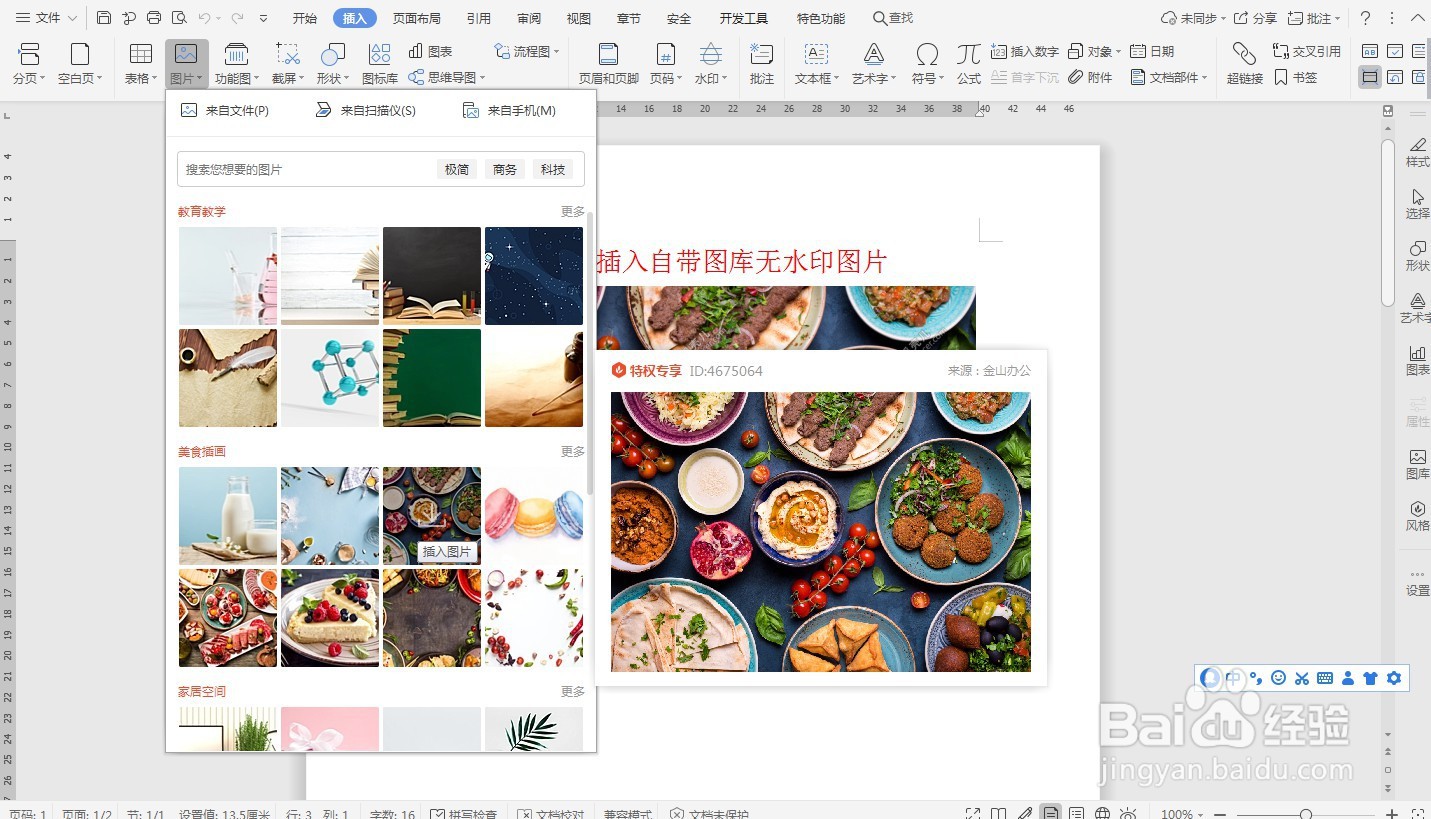Open the Icon Library (图标库)
The width and height of the screenshot is (1431, 819).
pos(380,63)
